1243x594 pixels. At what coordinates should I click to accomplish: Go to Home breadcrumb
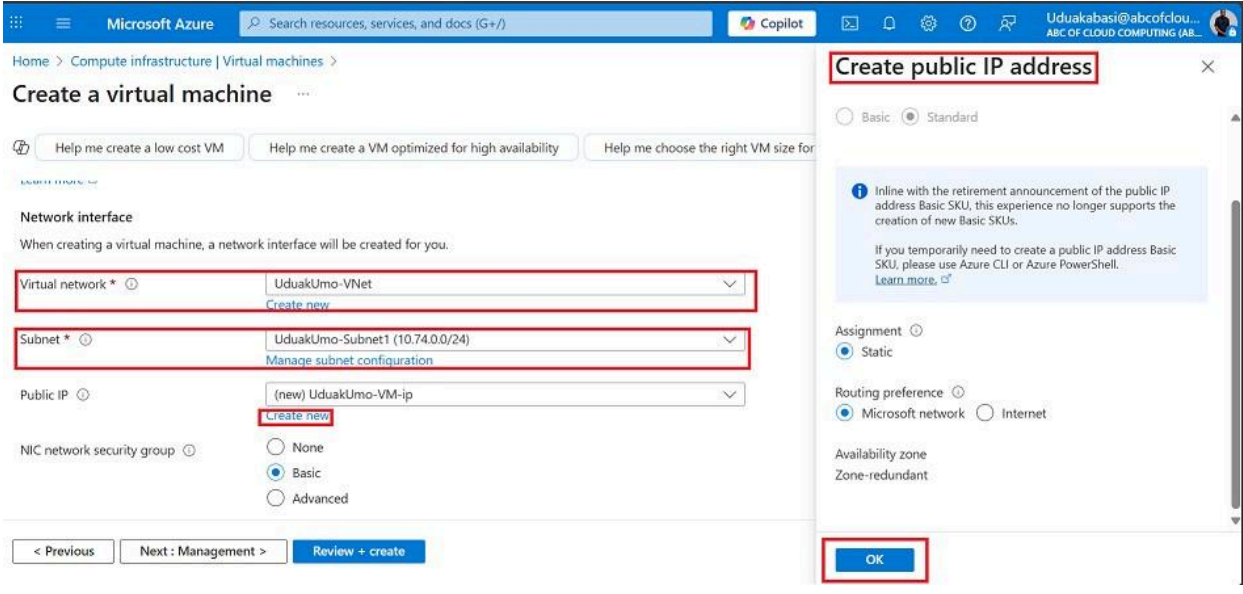click(x=28, y=61)
